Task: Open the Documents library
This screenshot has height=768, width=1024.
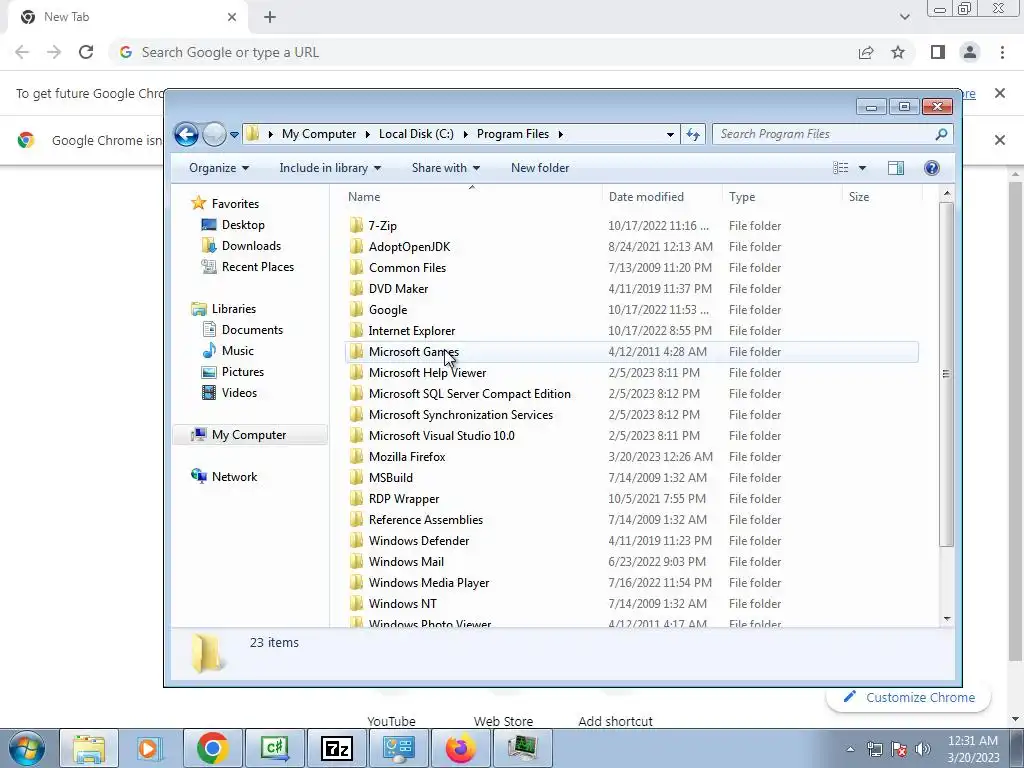Action: coord(252,330)
